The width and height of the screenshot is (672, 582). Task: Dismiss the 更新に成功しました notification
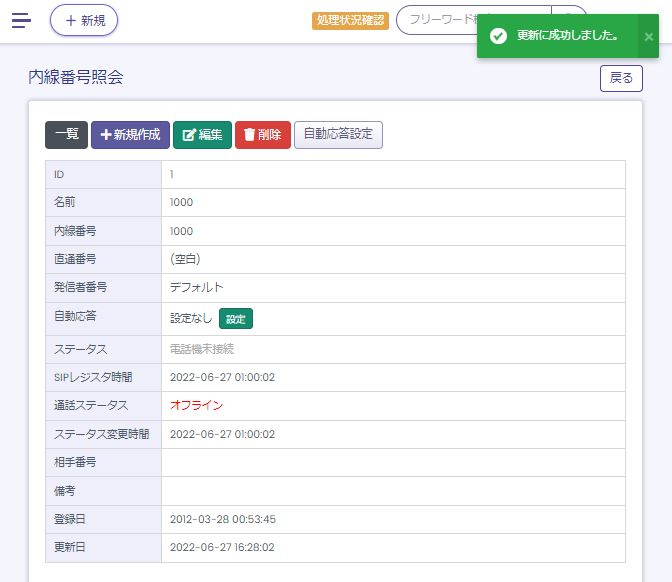pos(648,36)
